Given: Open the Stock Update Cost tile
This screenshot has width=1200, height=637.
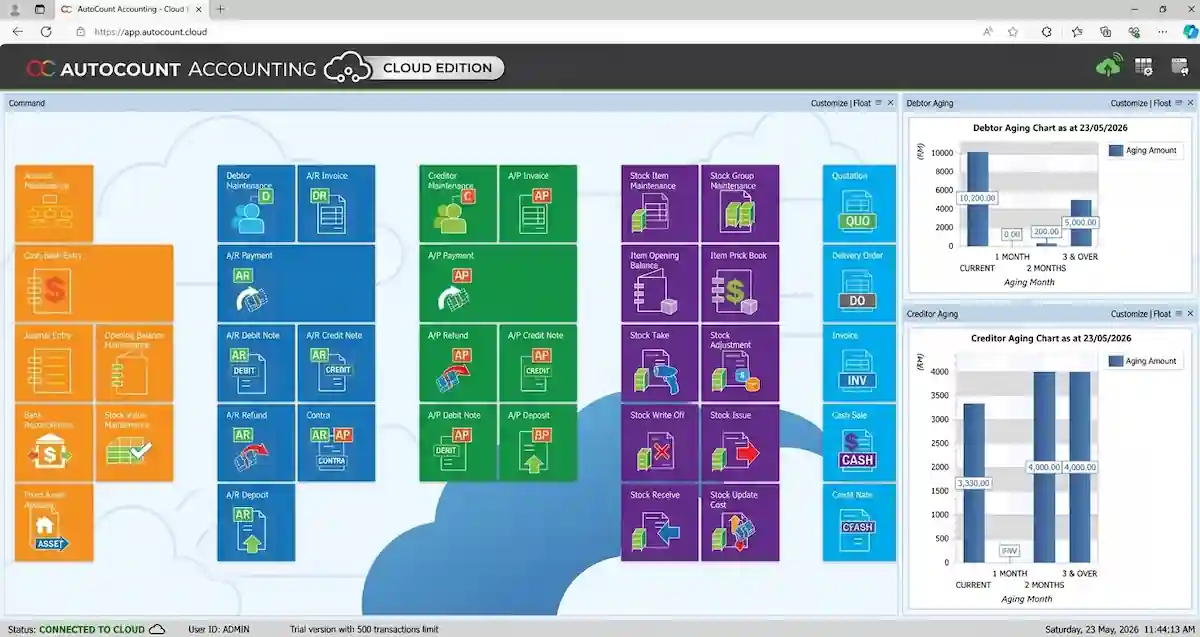Looking at the screenshot, I should tap(740, 523).
